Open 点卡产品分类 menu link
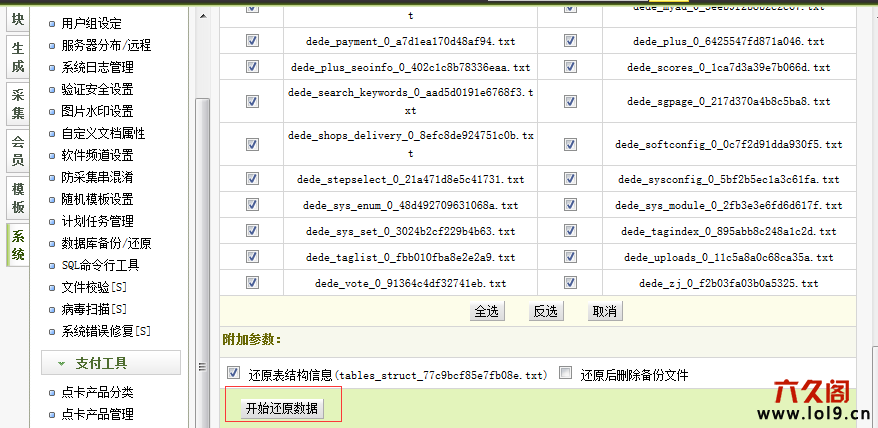This screenshot has width=878, height=428. pyautogui.click(x=97, y=393)
